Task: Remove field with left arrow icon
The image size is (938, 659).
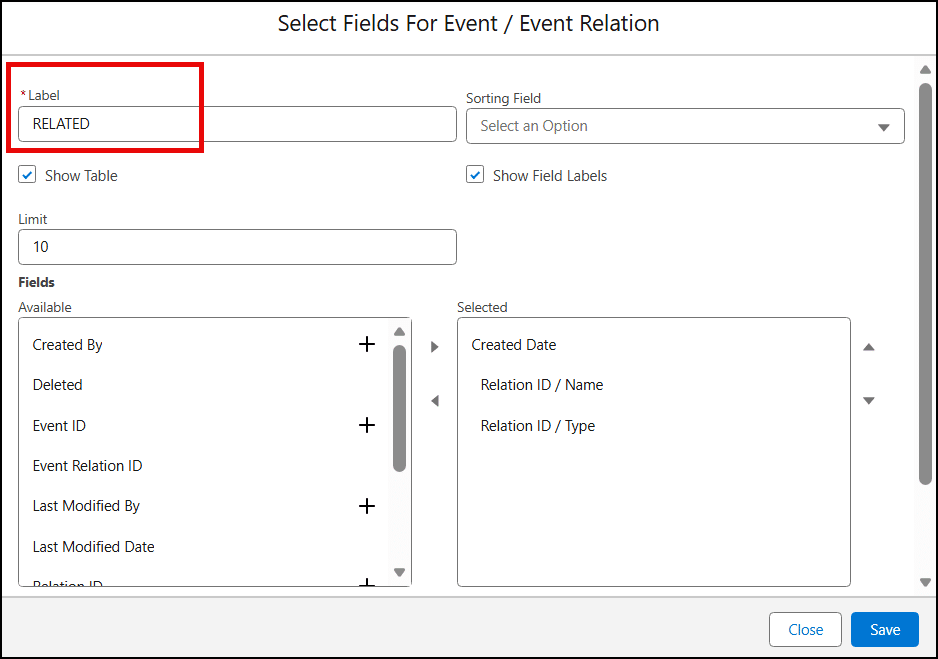Action: (435, 401)
